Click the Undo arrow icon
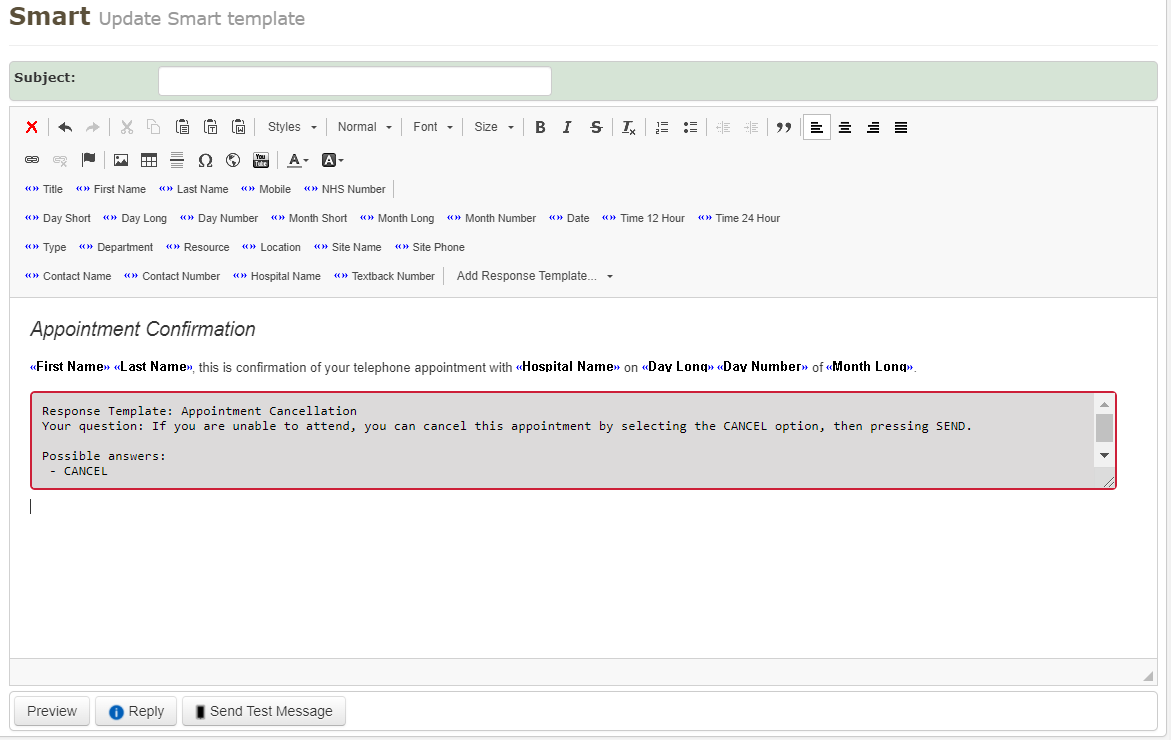 point(65,127)
